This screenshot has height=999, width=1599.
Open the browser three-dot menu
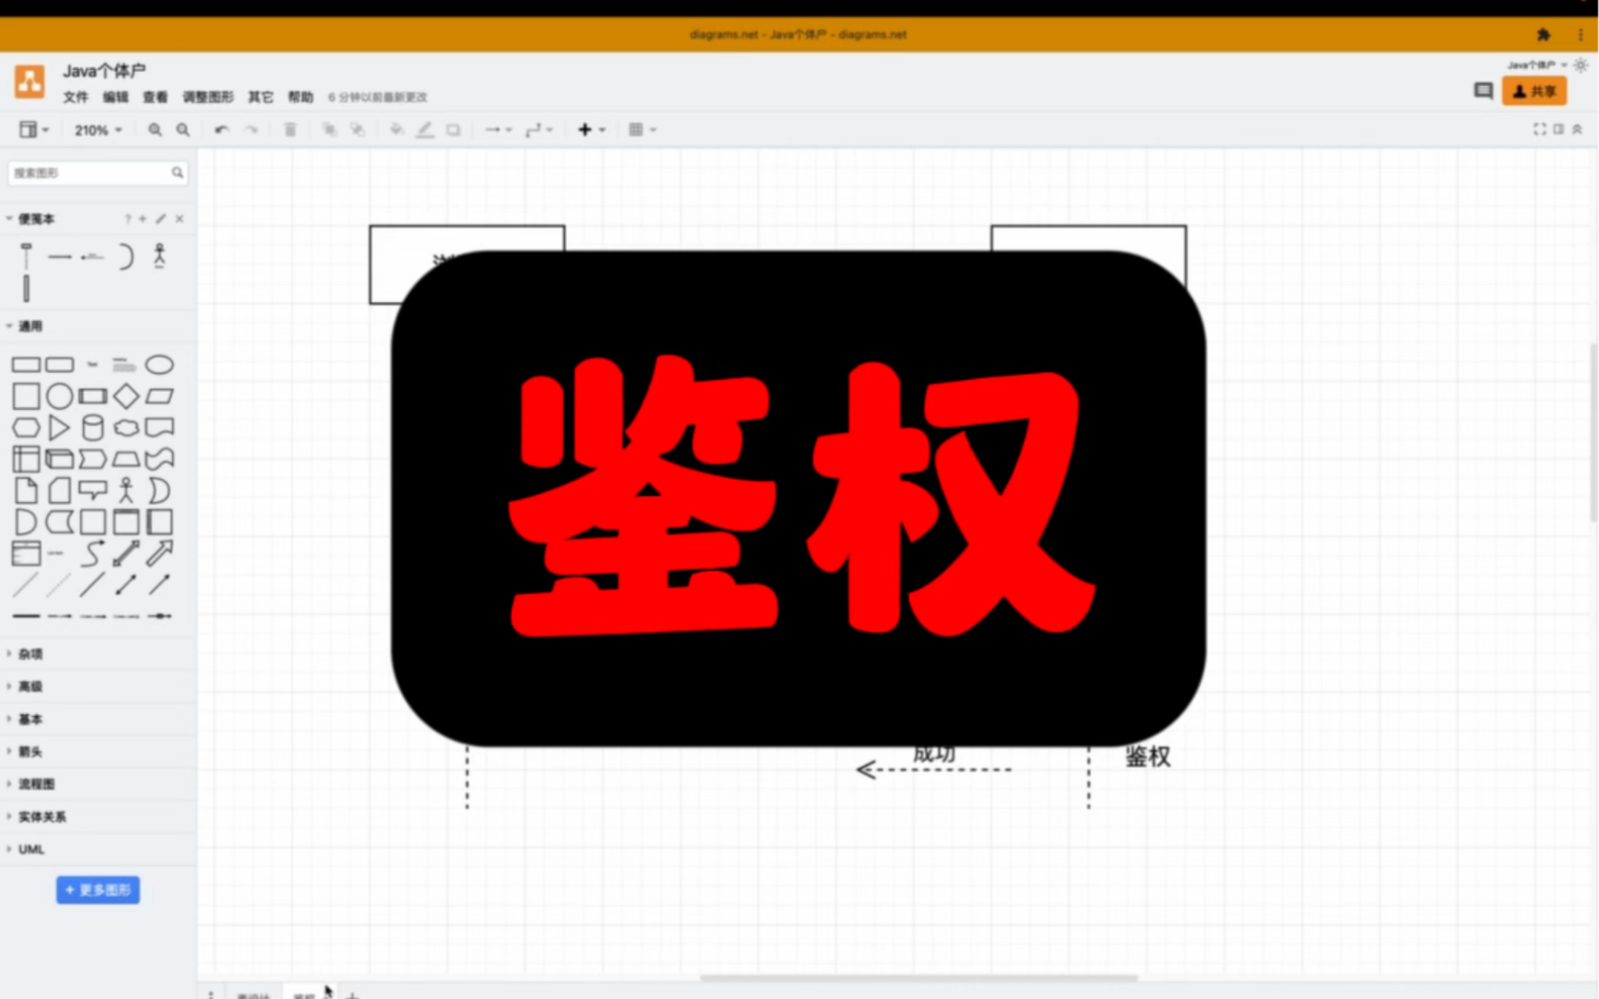coord(1581,35)
